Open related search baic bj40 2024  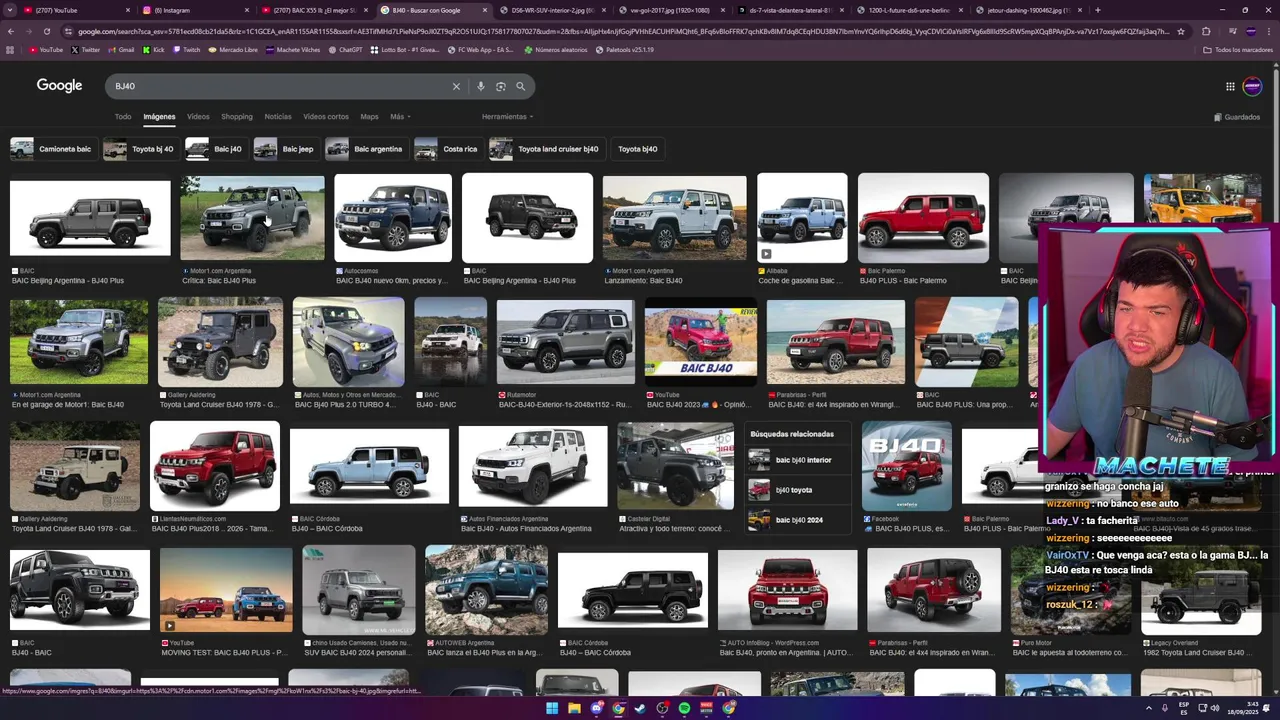tap(798, 520)
